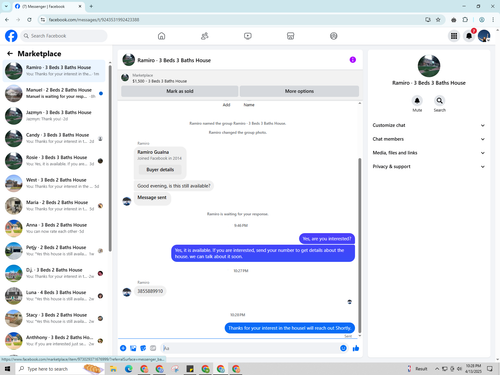Viewport: 500px width, 375px height.
Task: Open Candy - 3 Beds 3 Baths House conversation
Action: [54, 138]
